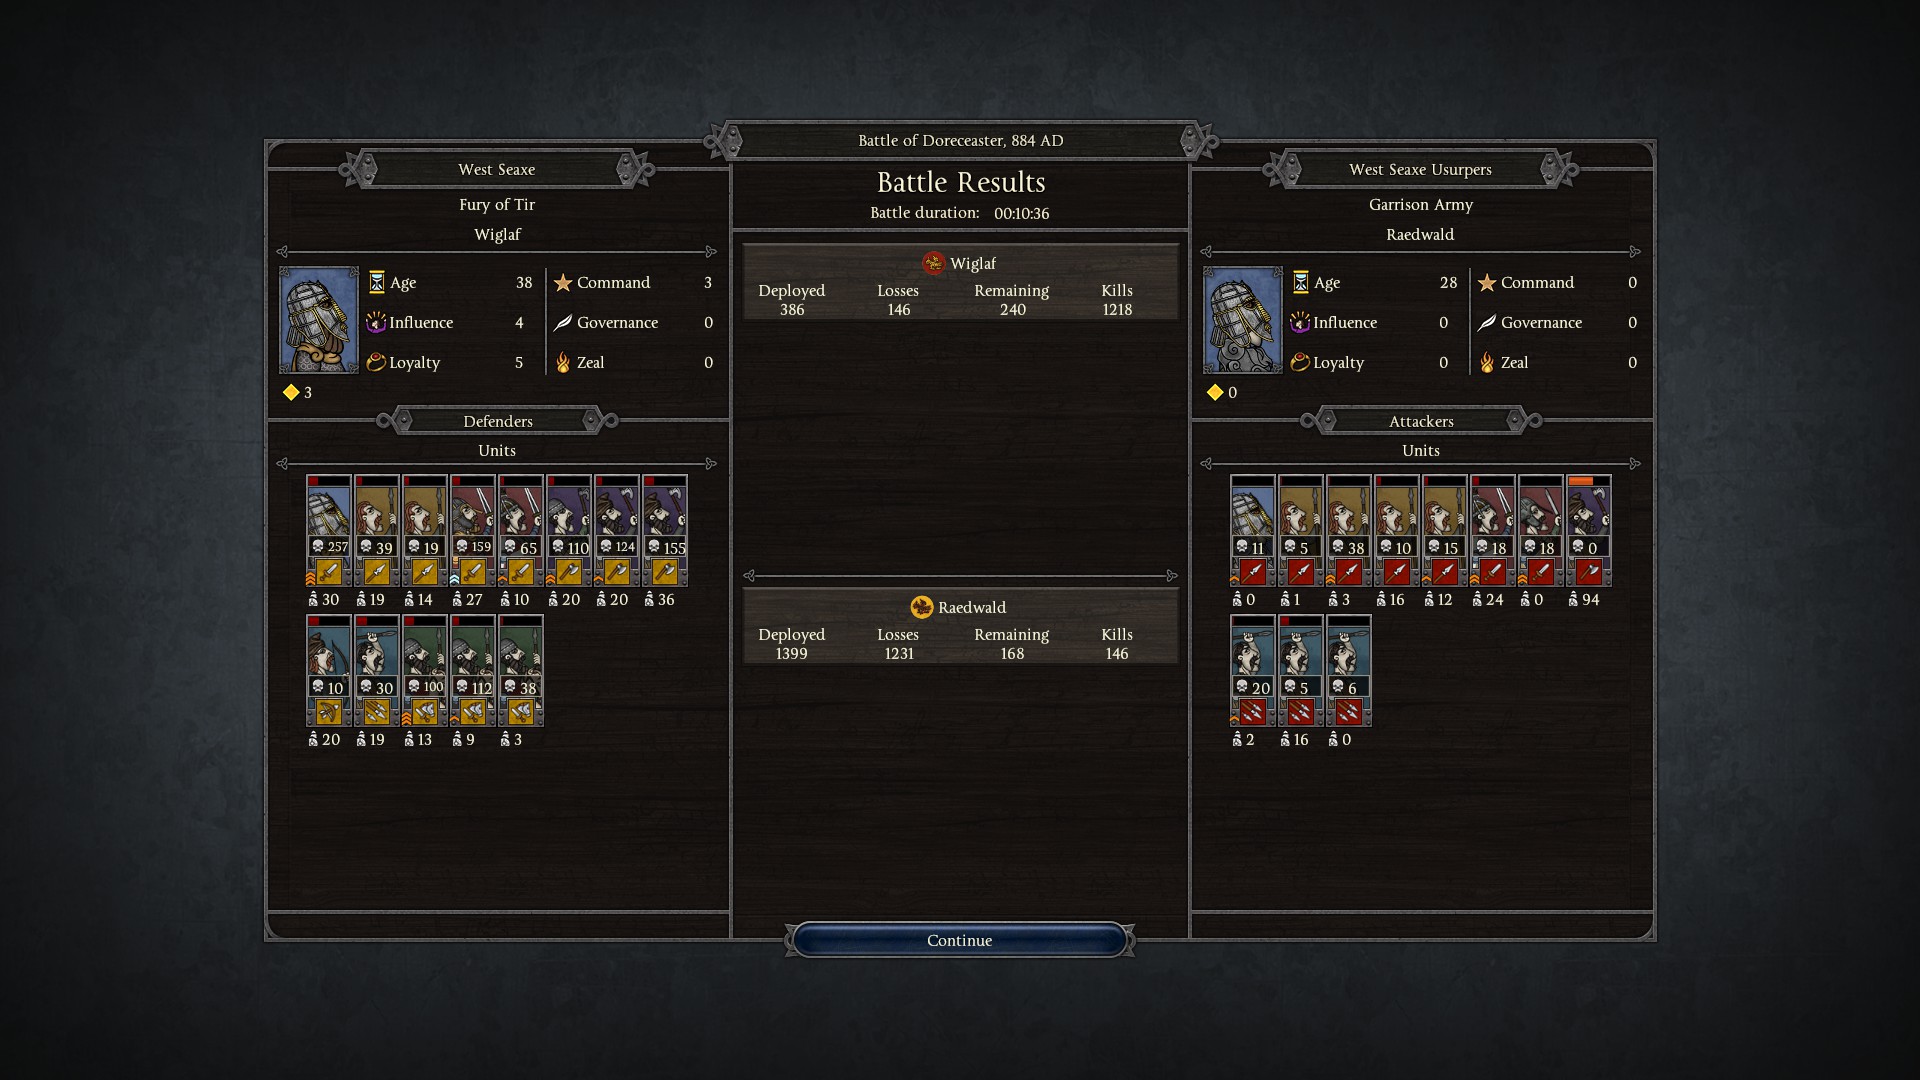1920x1080 pixels.
Task: Click Raedwald's Governance quill icon
Action: click(x=1487, y=322)
